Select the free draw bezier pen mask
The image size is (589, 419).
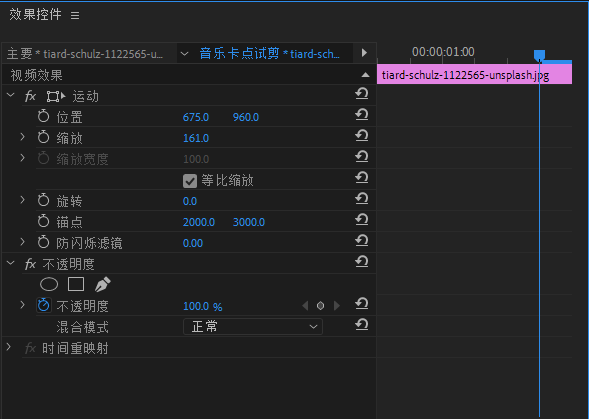coord(102,284)
